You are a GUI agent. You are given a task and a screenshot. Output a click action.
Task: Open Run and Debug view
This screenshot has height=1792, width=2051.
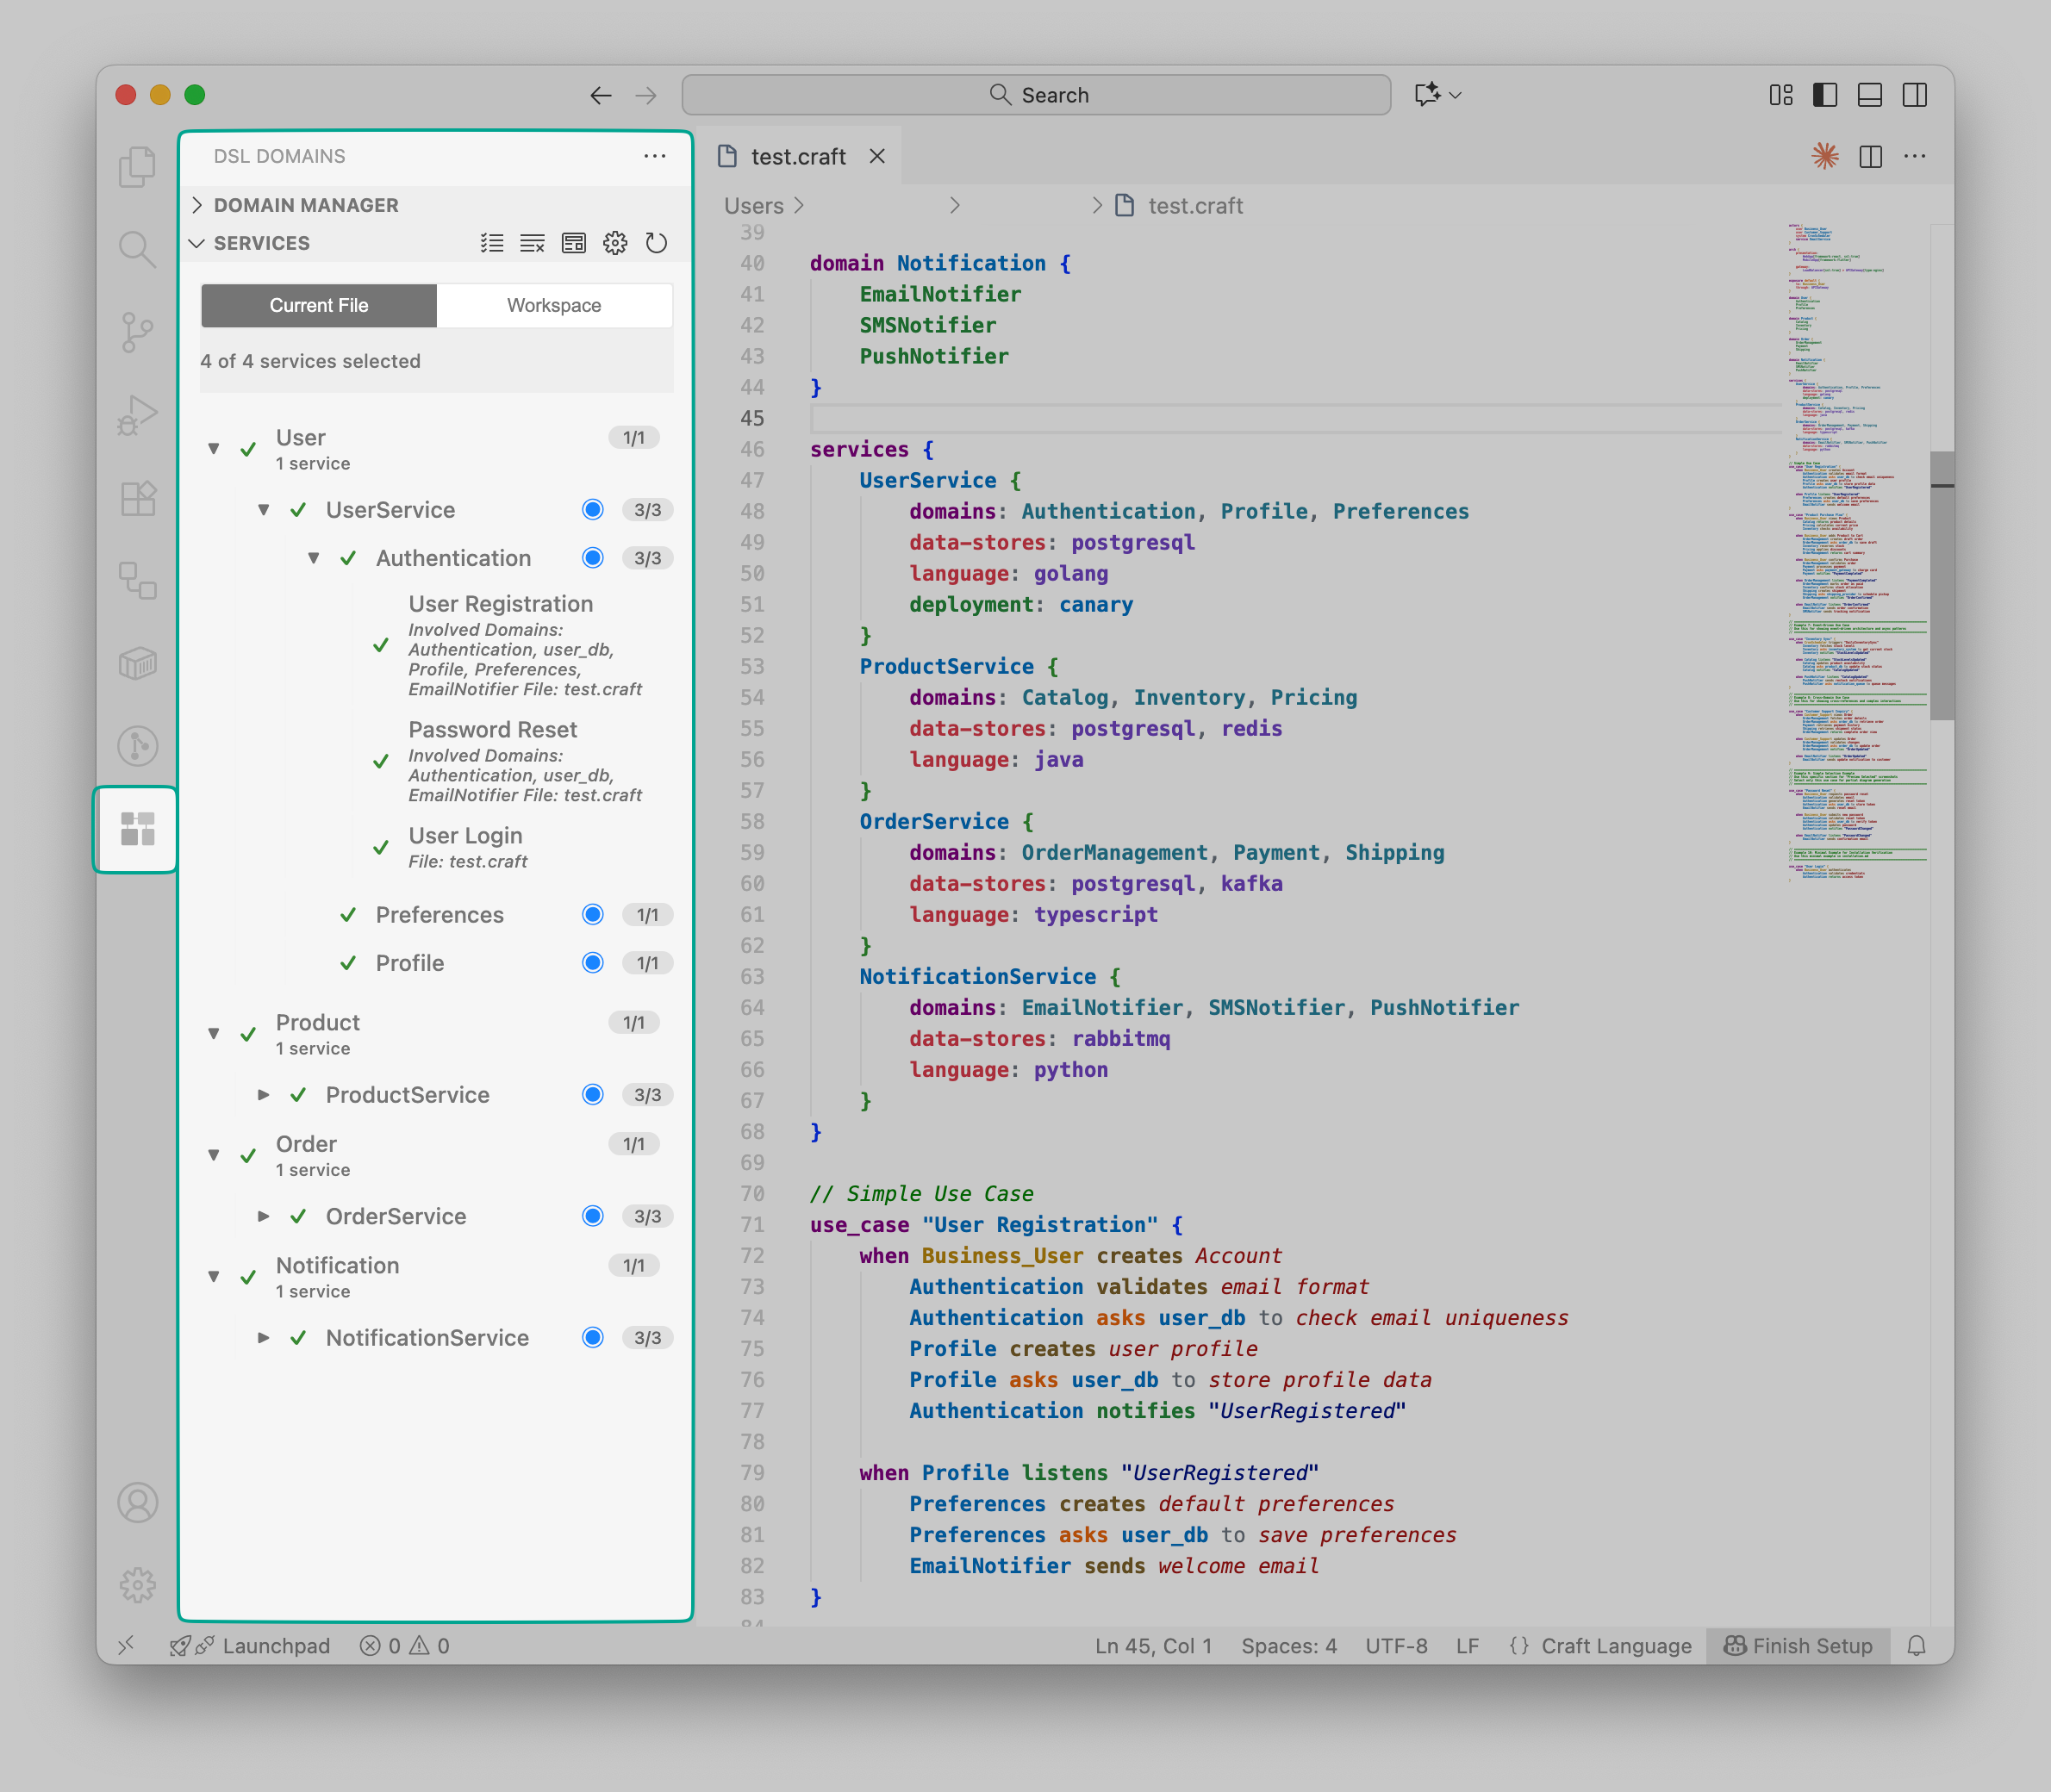pos(137,415)
